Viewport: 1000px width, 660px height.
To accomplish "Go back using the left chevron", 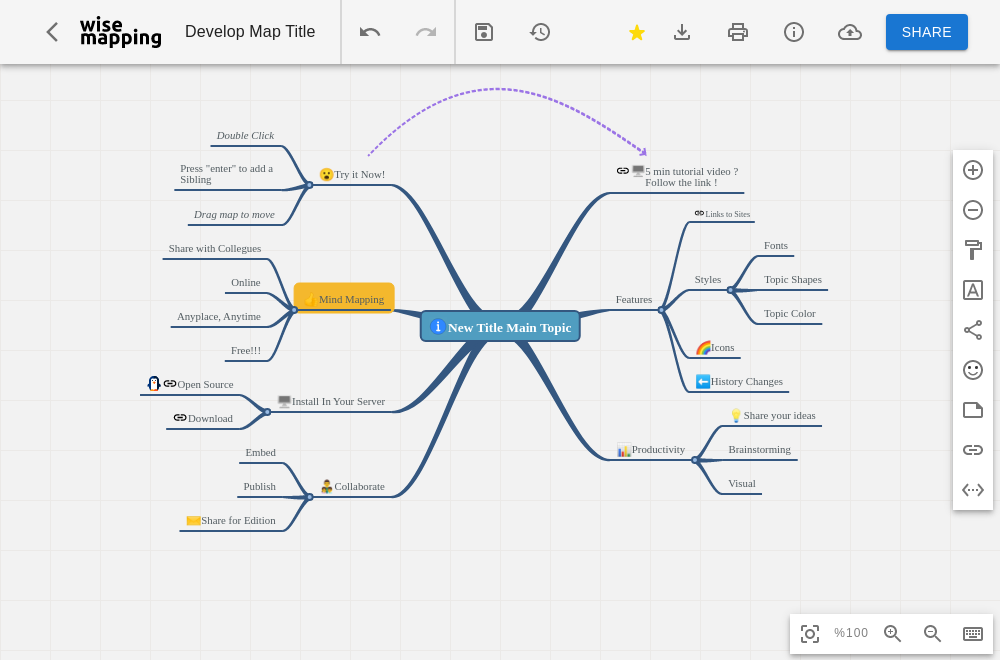I will [52, 32].
